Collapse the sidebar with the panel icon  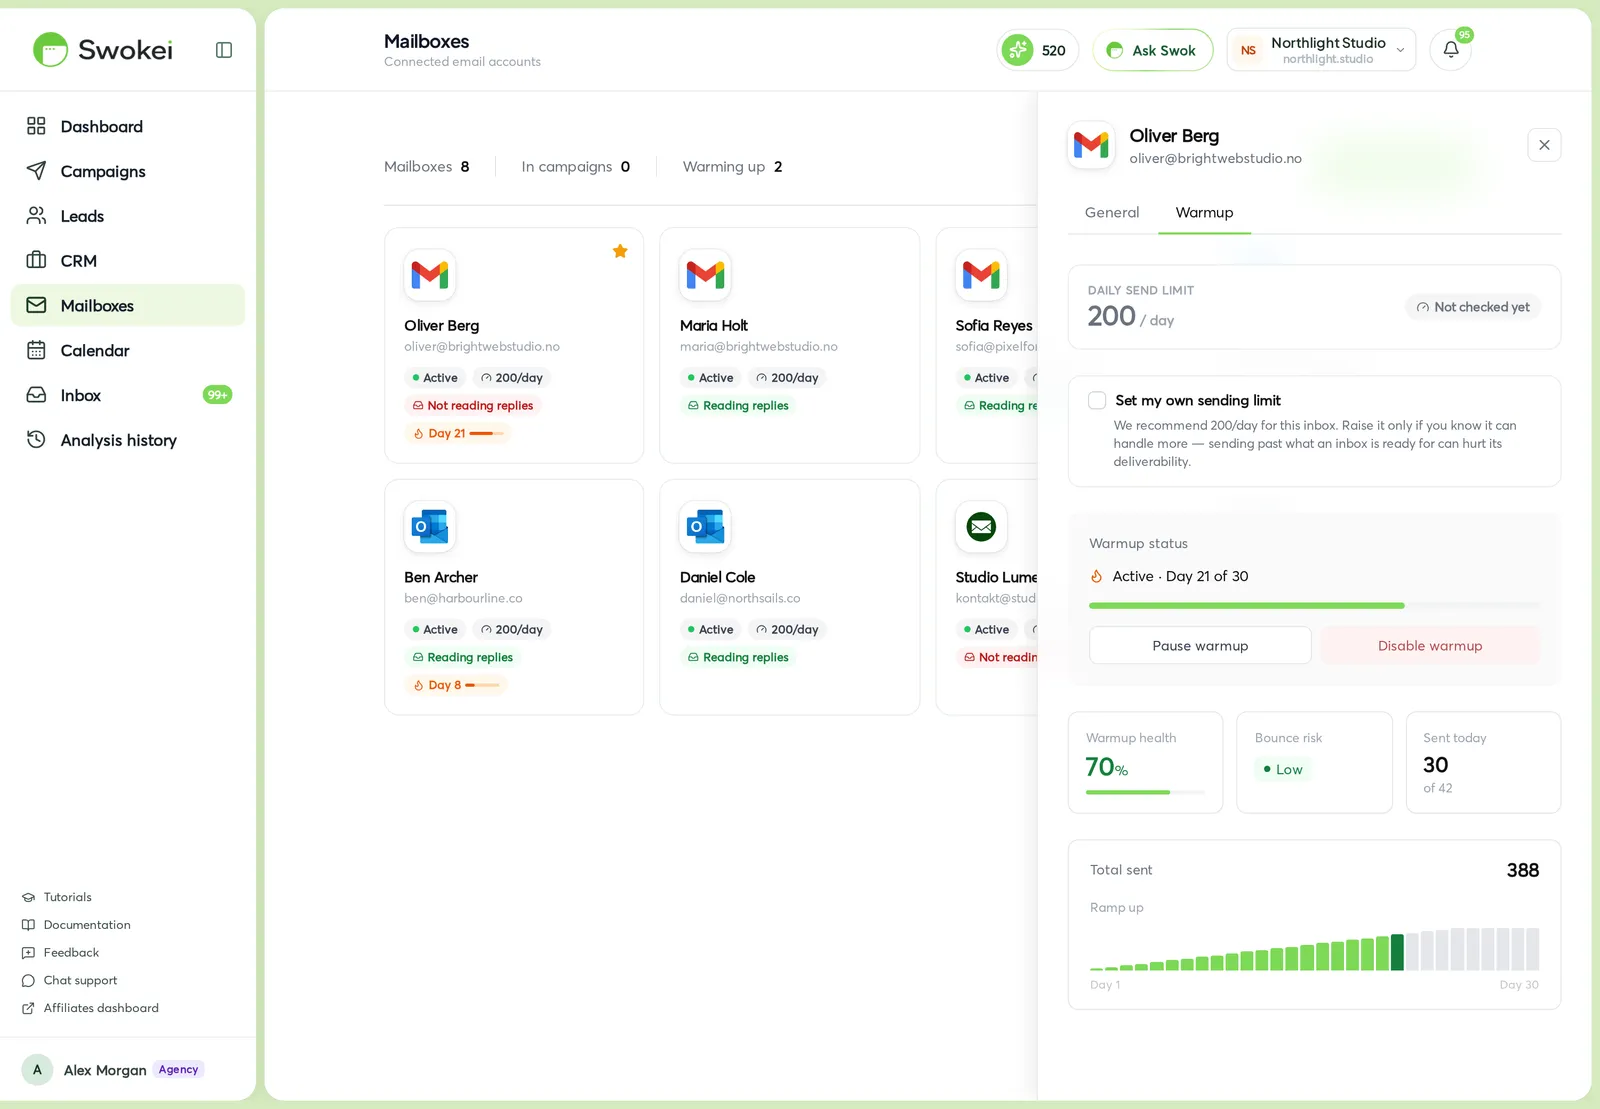(224, 50)
